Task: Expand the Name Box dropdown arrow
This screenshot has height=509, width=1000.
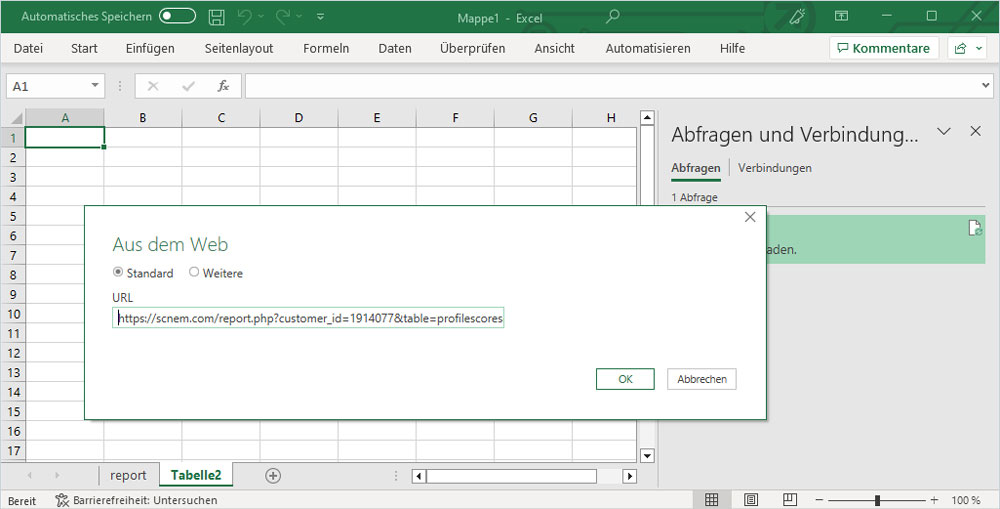Action: click(x=95, y=85)
